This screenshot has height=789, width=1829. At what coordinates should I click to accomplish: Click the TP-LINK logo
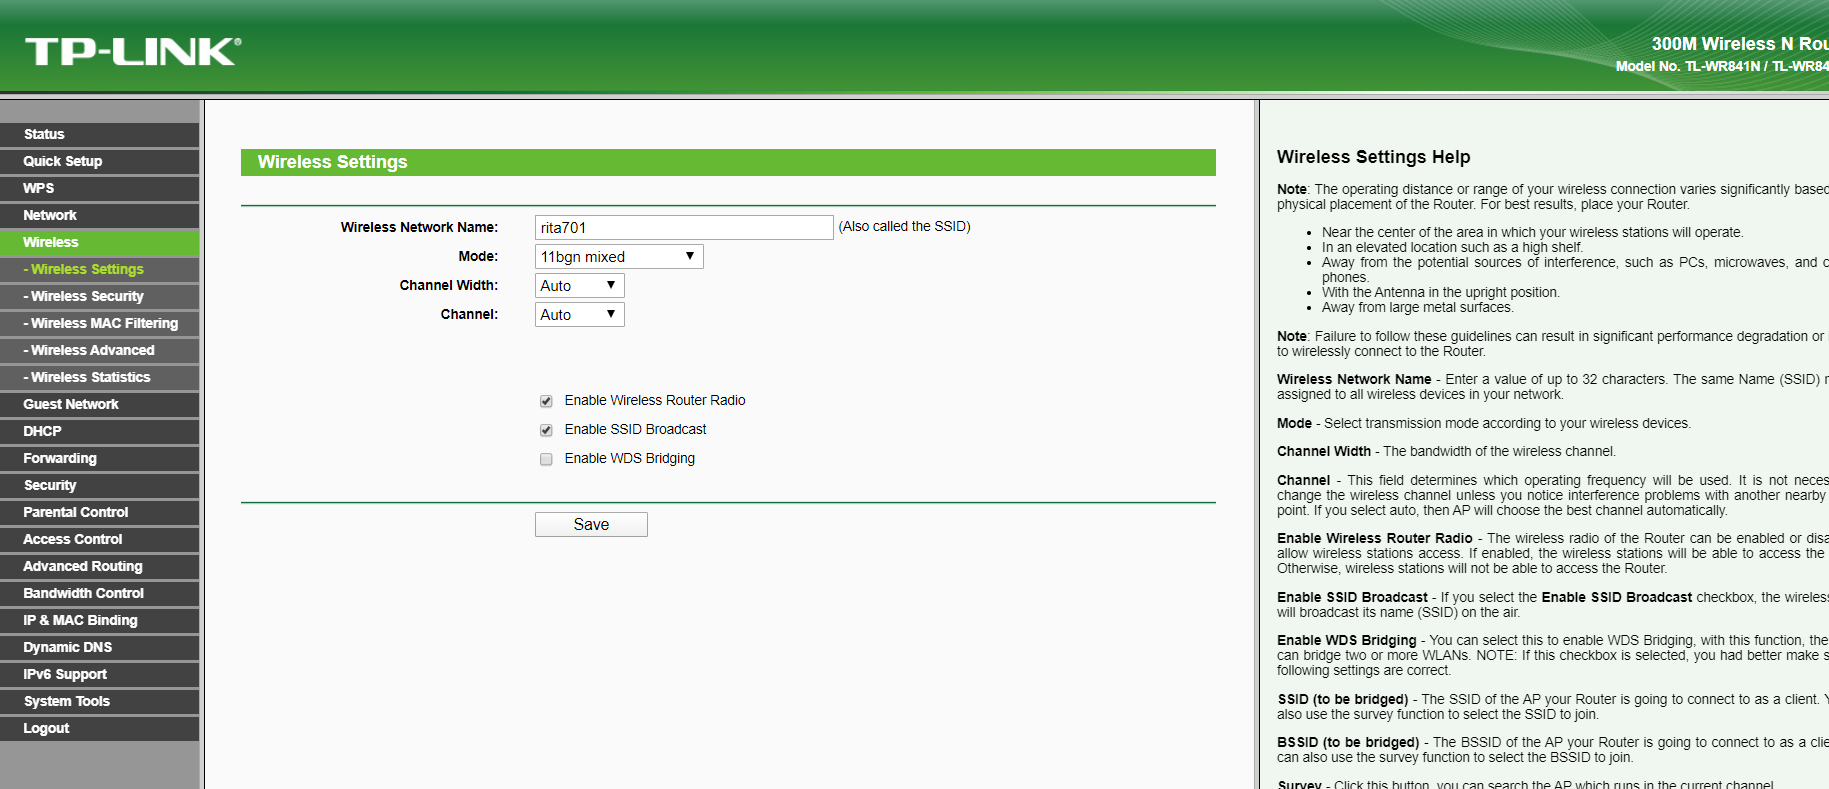[133, 51]
